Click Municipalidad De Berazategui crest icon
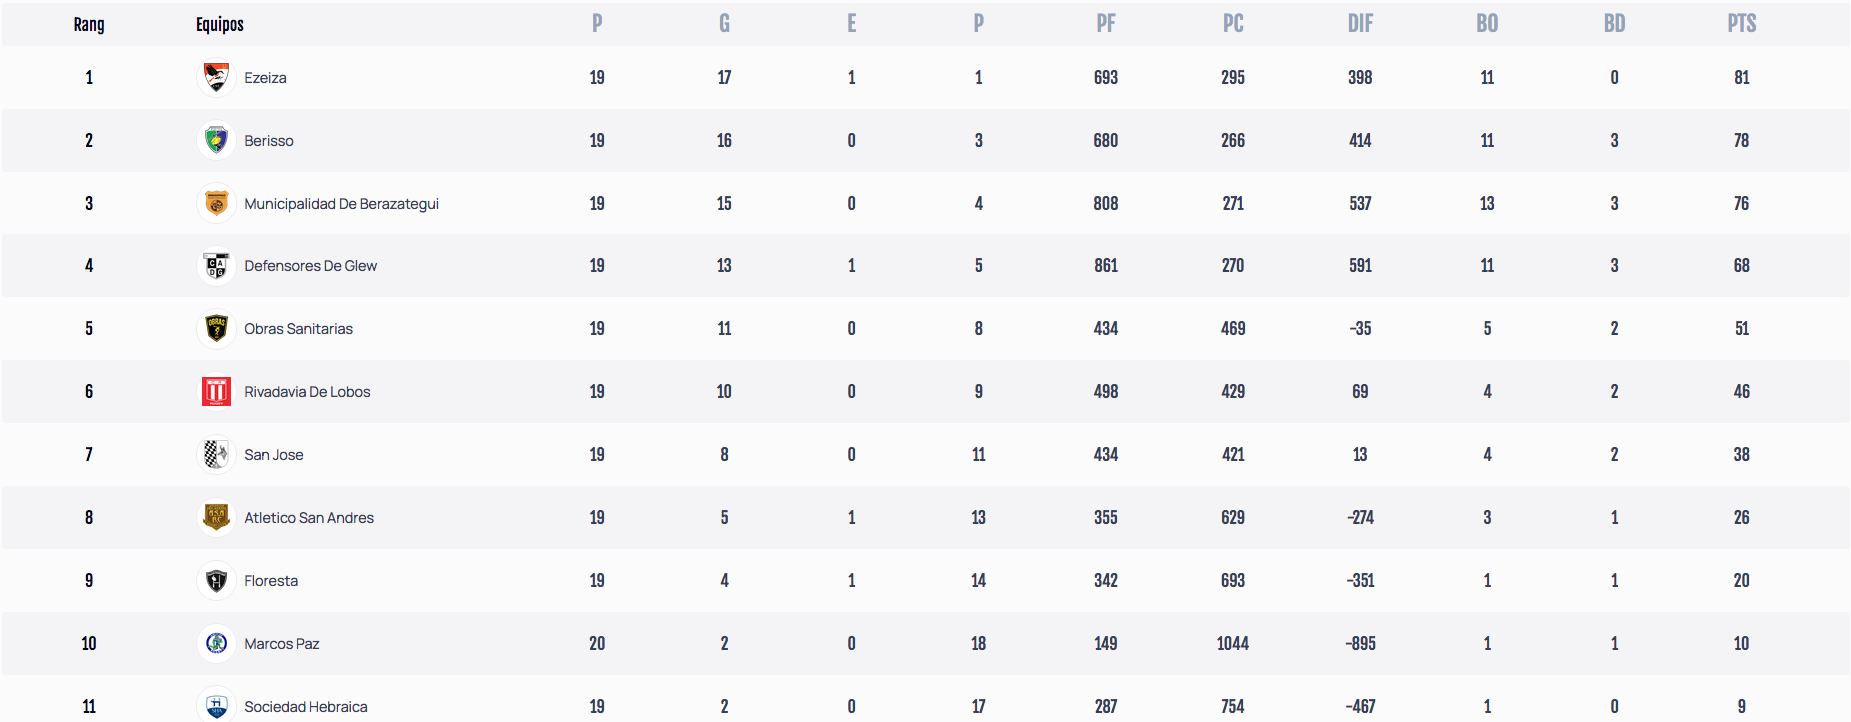The image size is (1851, 722). tap(216, 203)
